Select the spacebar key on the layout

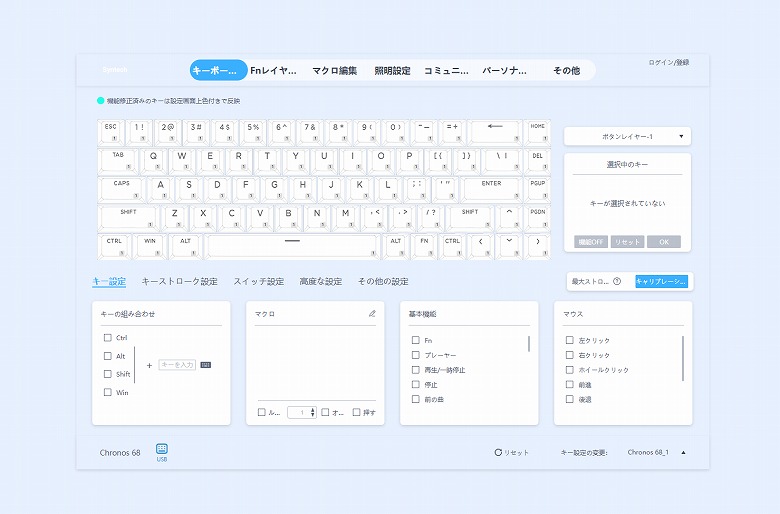292,246
